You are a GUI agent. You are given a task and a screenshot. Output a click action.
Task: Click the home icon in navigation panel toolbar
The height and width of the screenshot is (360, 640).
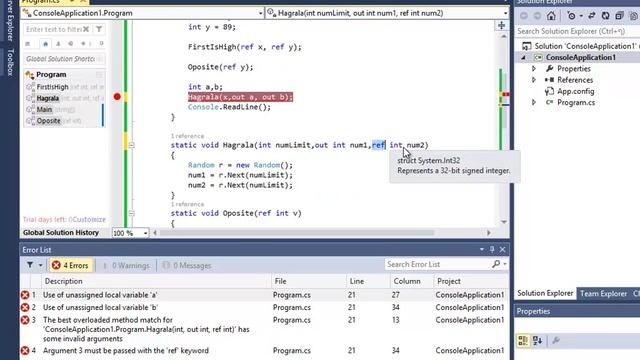point(45,44)
